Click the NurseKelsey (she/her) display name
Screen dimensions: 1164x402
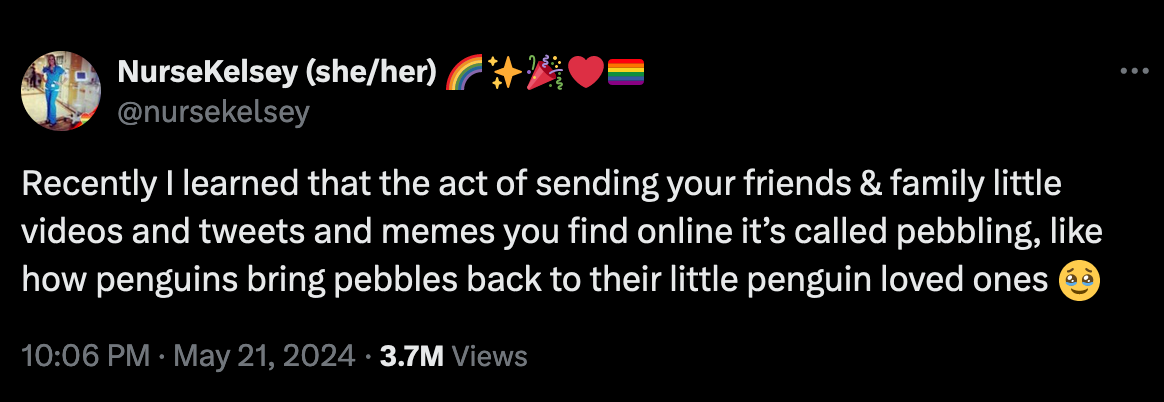[x=276, y=72]
